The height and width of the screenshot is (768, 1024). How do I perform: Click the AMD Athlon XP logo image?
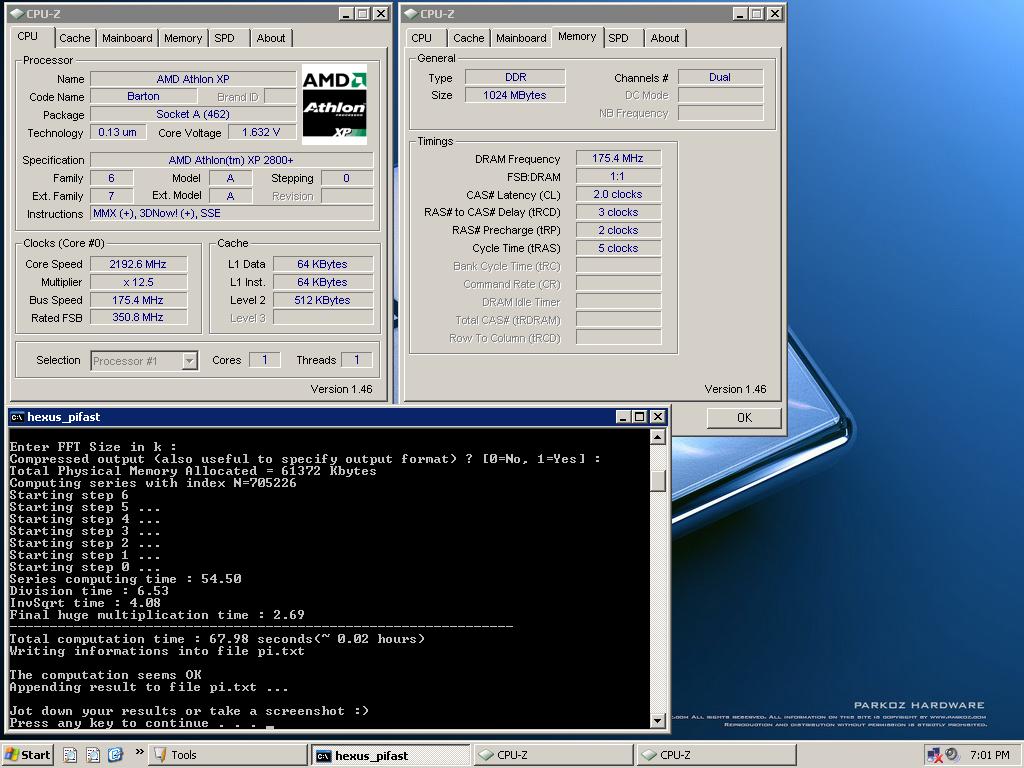pos(334,104)
